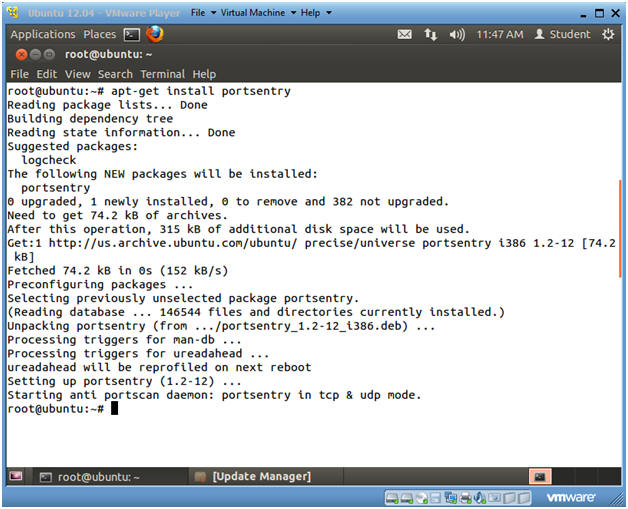Click the sound volume indicator
The image size is (628, 509).
(x=457, y=35)
